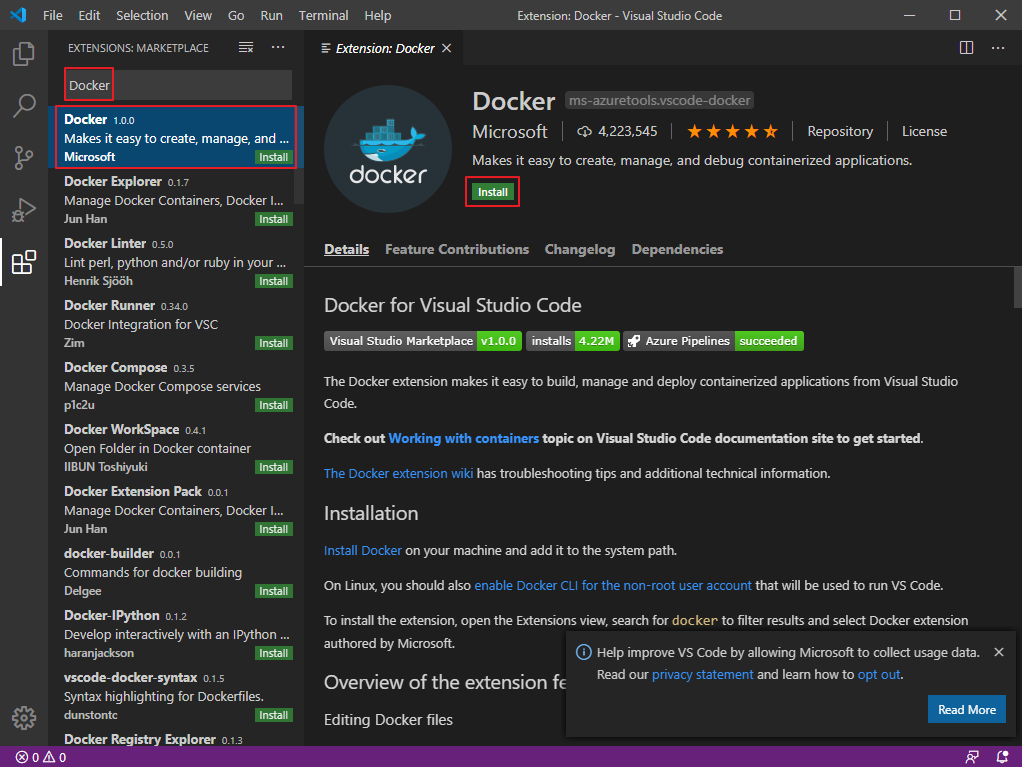Open the Selection menu
Image resolution: width=1022 pixels, height=767 pixels.
142,15
